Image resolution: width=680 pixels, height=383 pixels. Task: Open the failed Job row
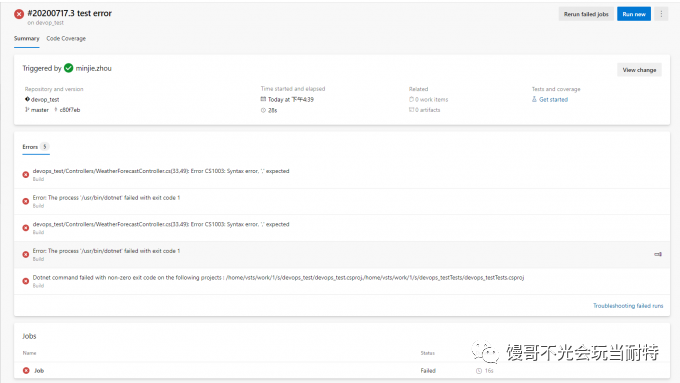[x=342, y=370]
